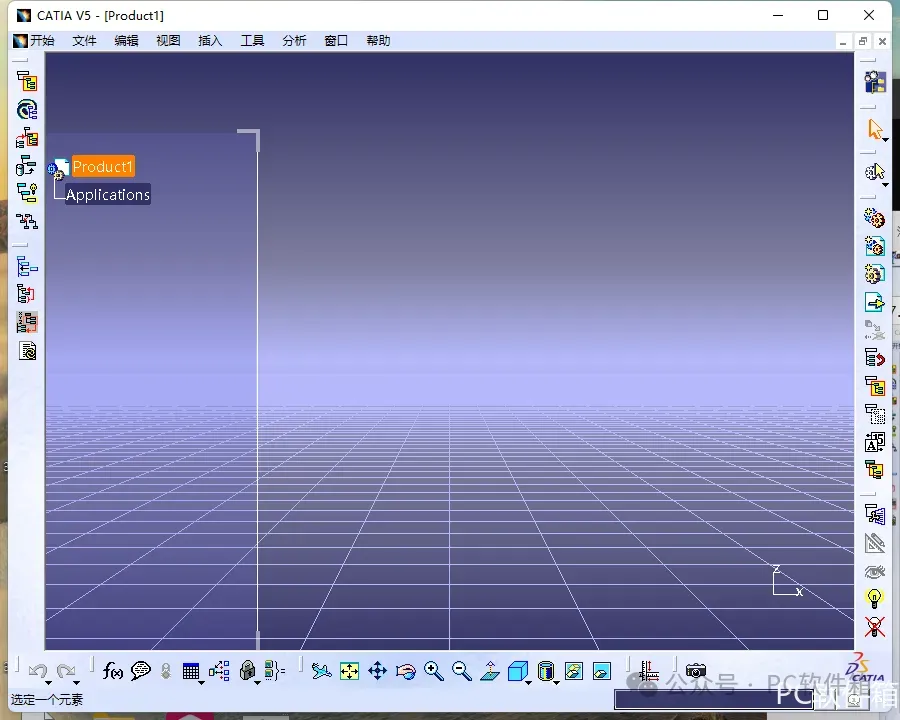Click the small crossed tree icon on left toolbar
The width and height of the screenshot is (900, 720).
pyautogui.click(x=27, y=221)
